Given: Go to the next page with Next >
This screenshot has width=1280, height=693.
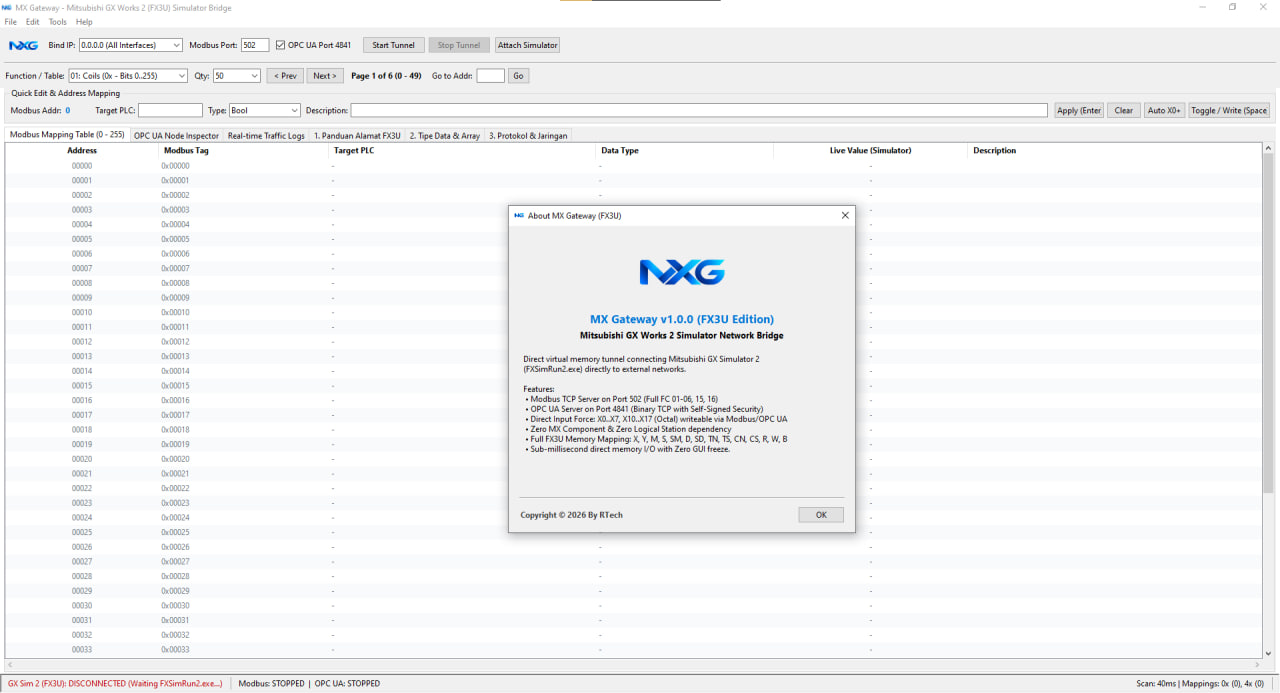Looking at the screenshot, I should coord(324,76).
